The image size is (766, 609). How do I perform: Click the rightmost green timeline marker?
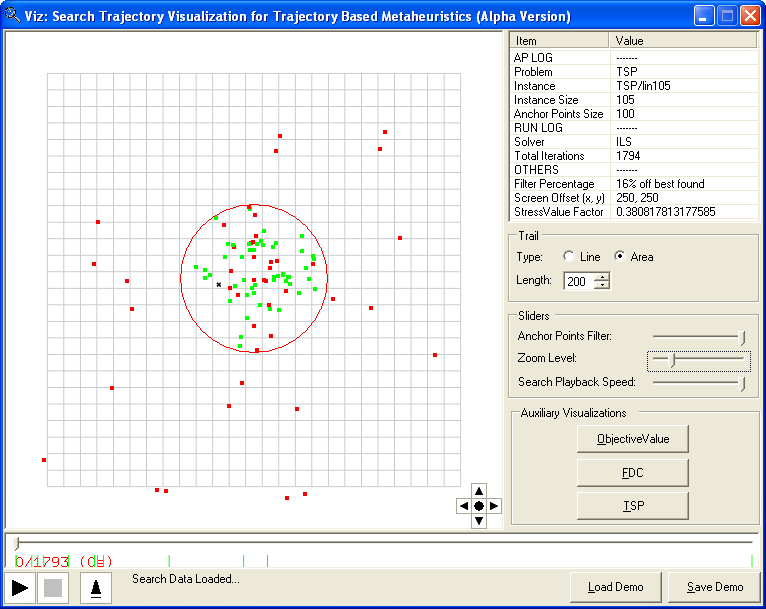coord(752,561)
